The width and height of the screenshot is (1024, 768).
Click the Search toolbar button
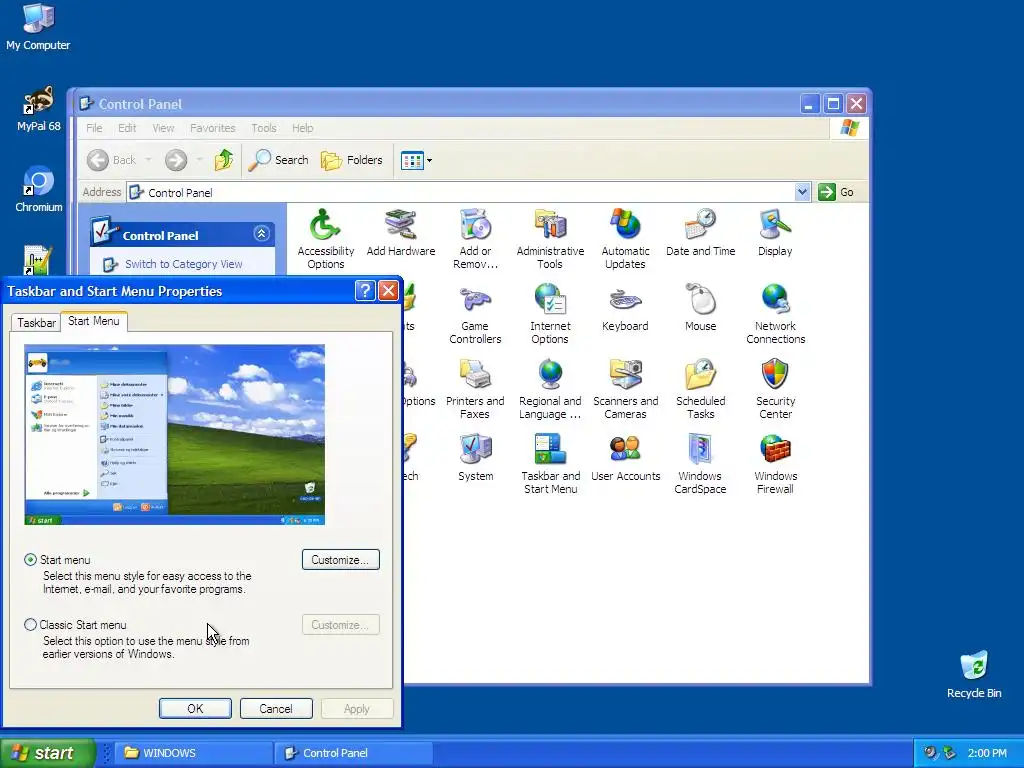click(x=278, y=159)
